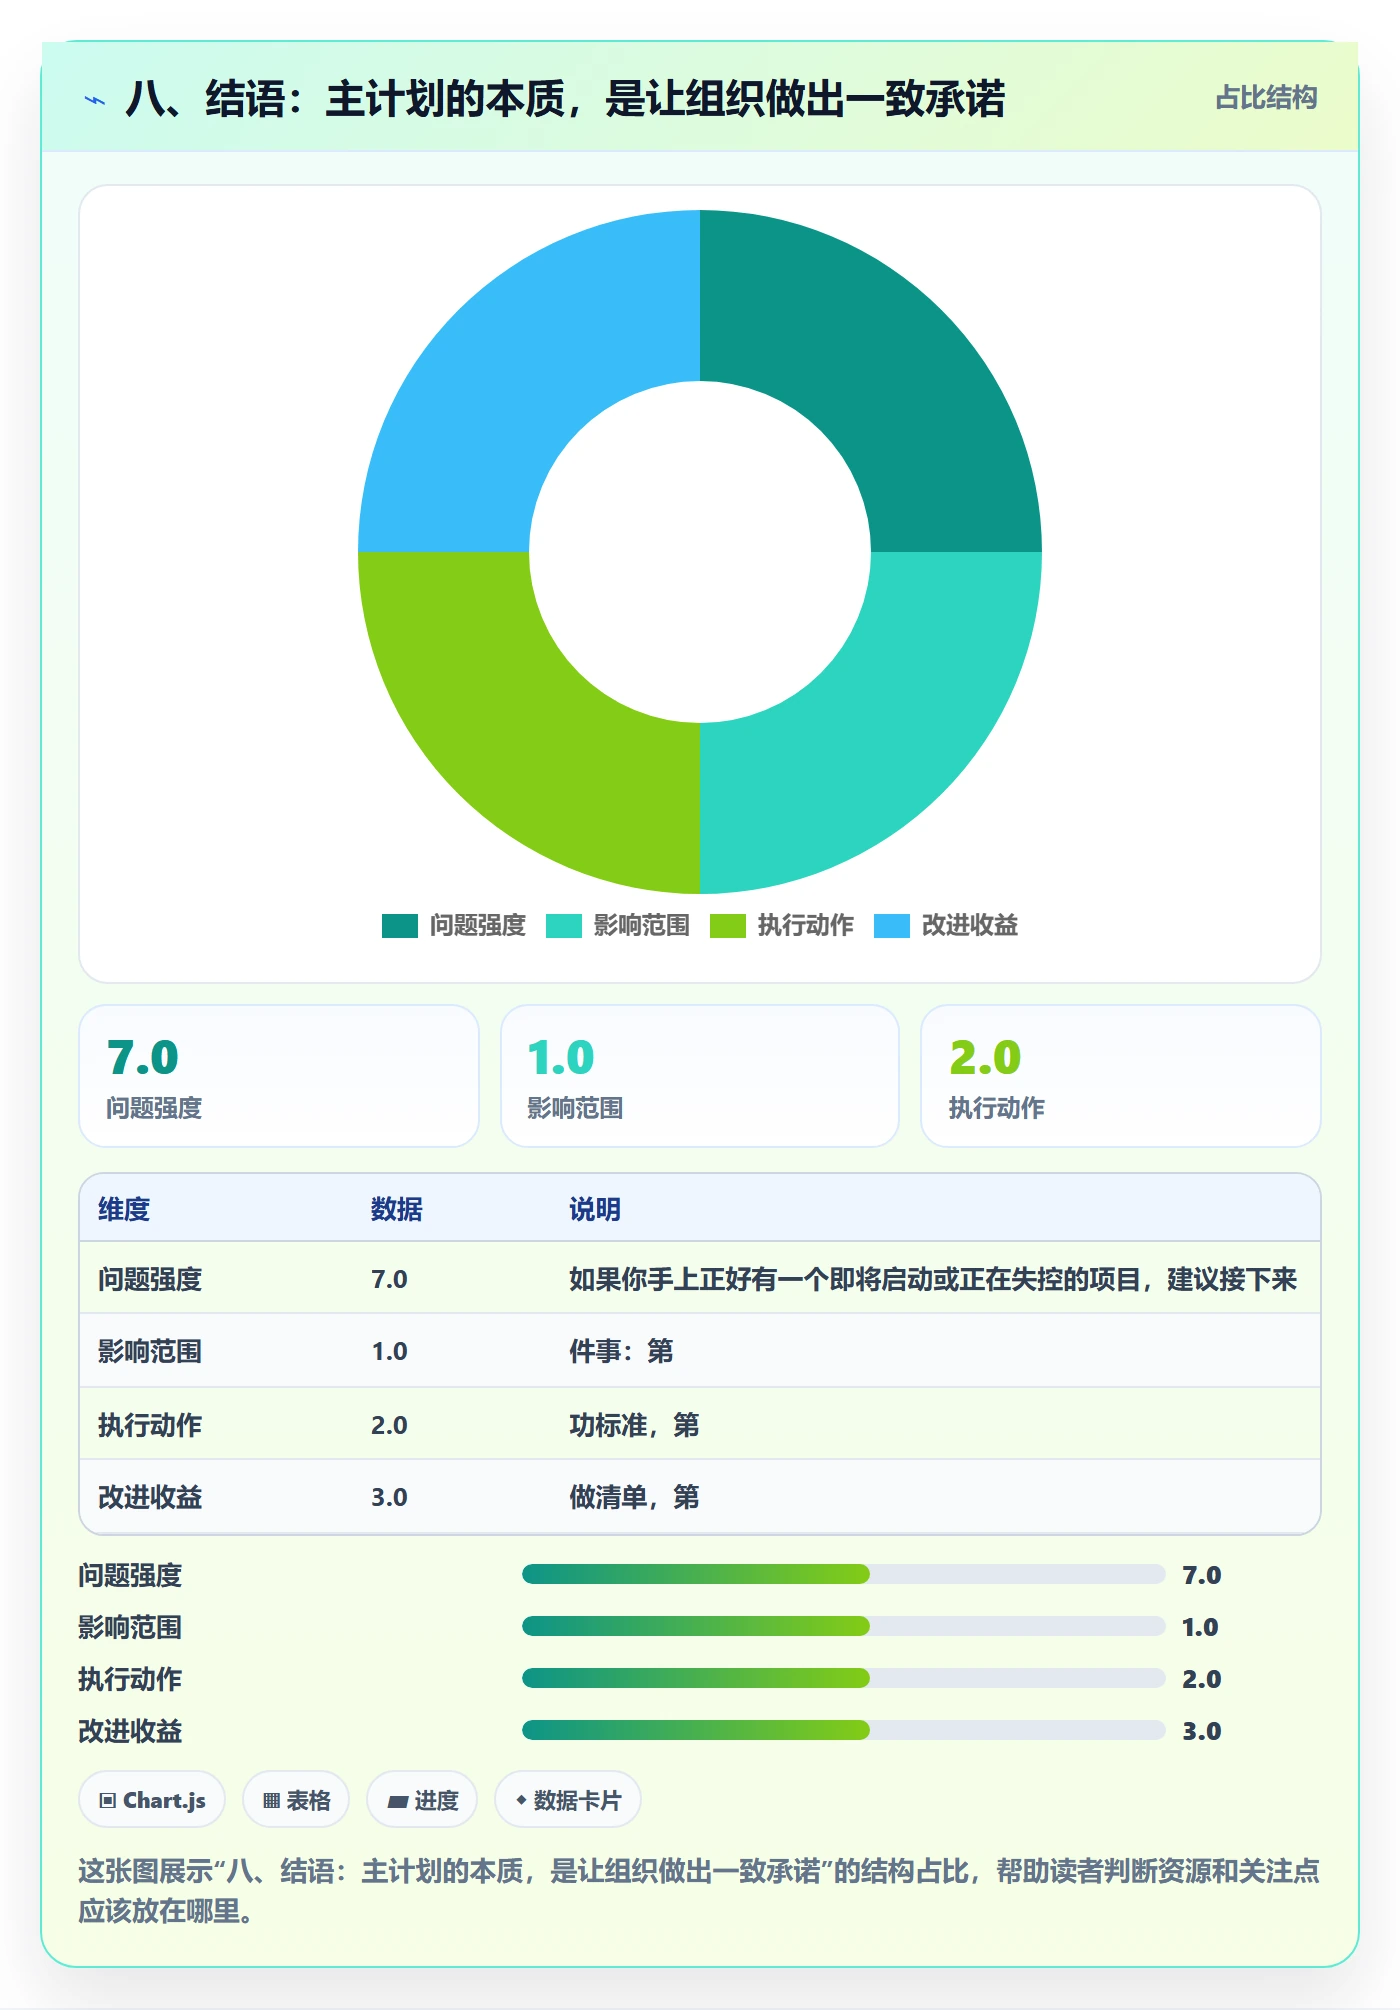Viewport: 1400px width, 2010px height.
Task: Click the 问题强度 progress bar
Action: [844, 1575]
